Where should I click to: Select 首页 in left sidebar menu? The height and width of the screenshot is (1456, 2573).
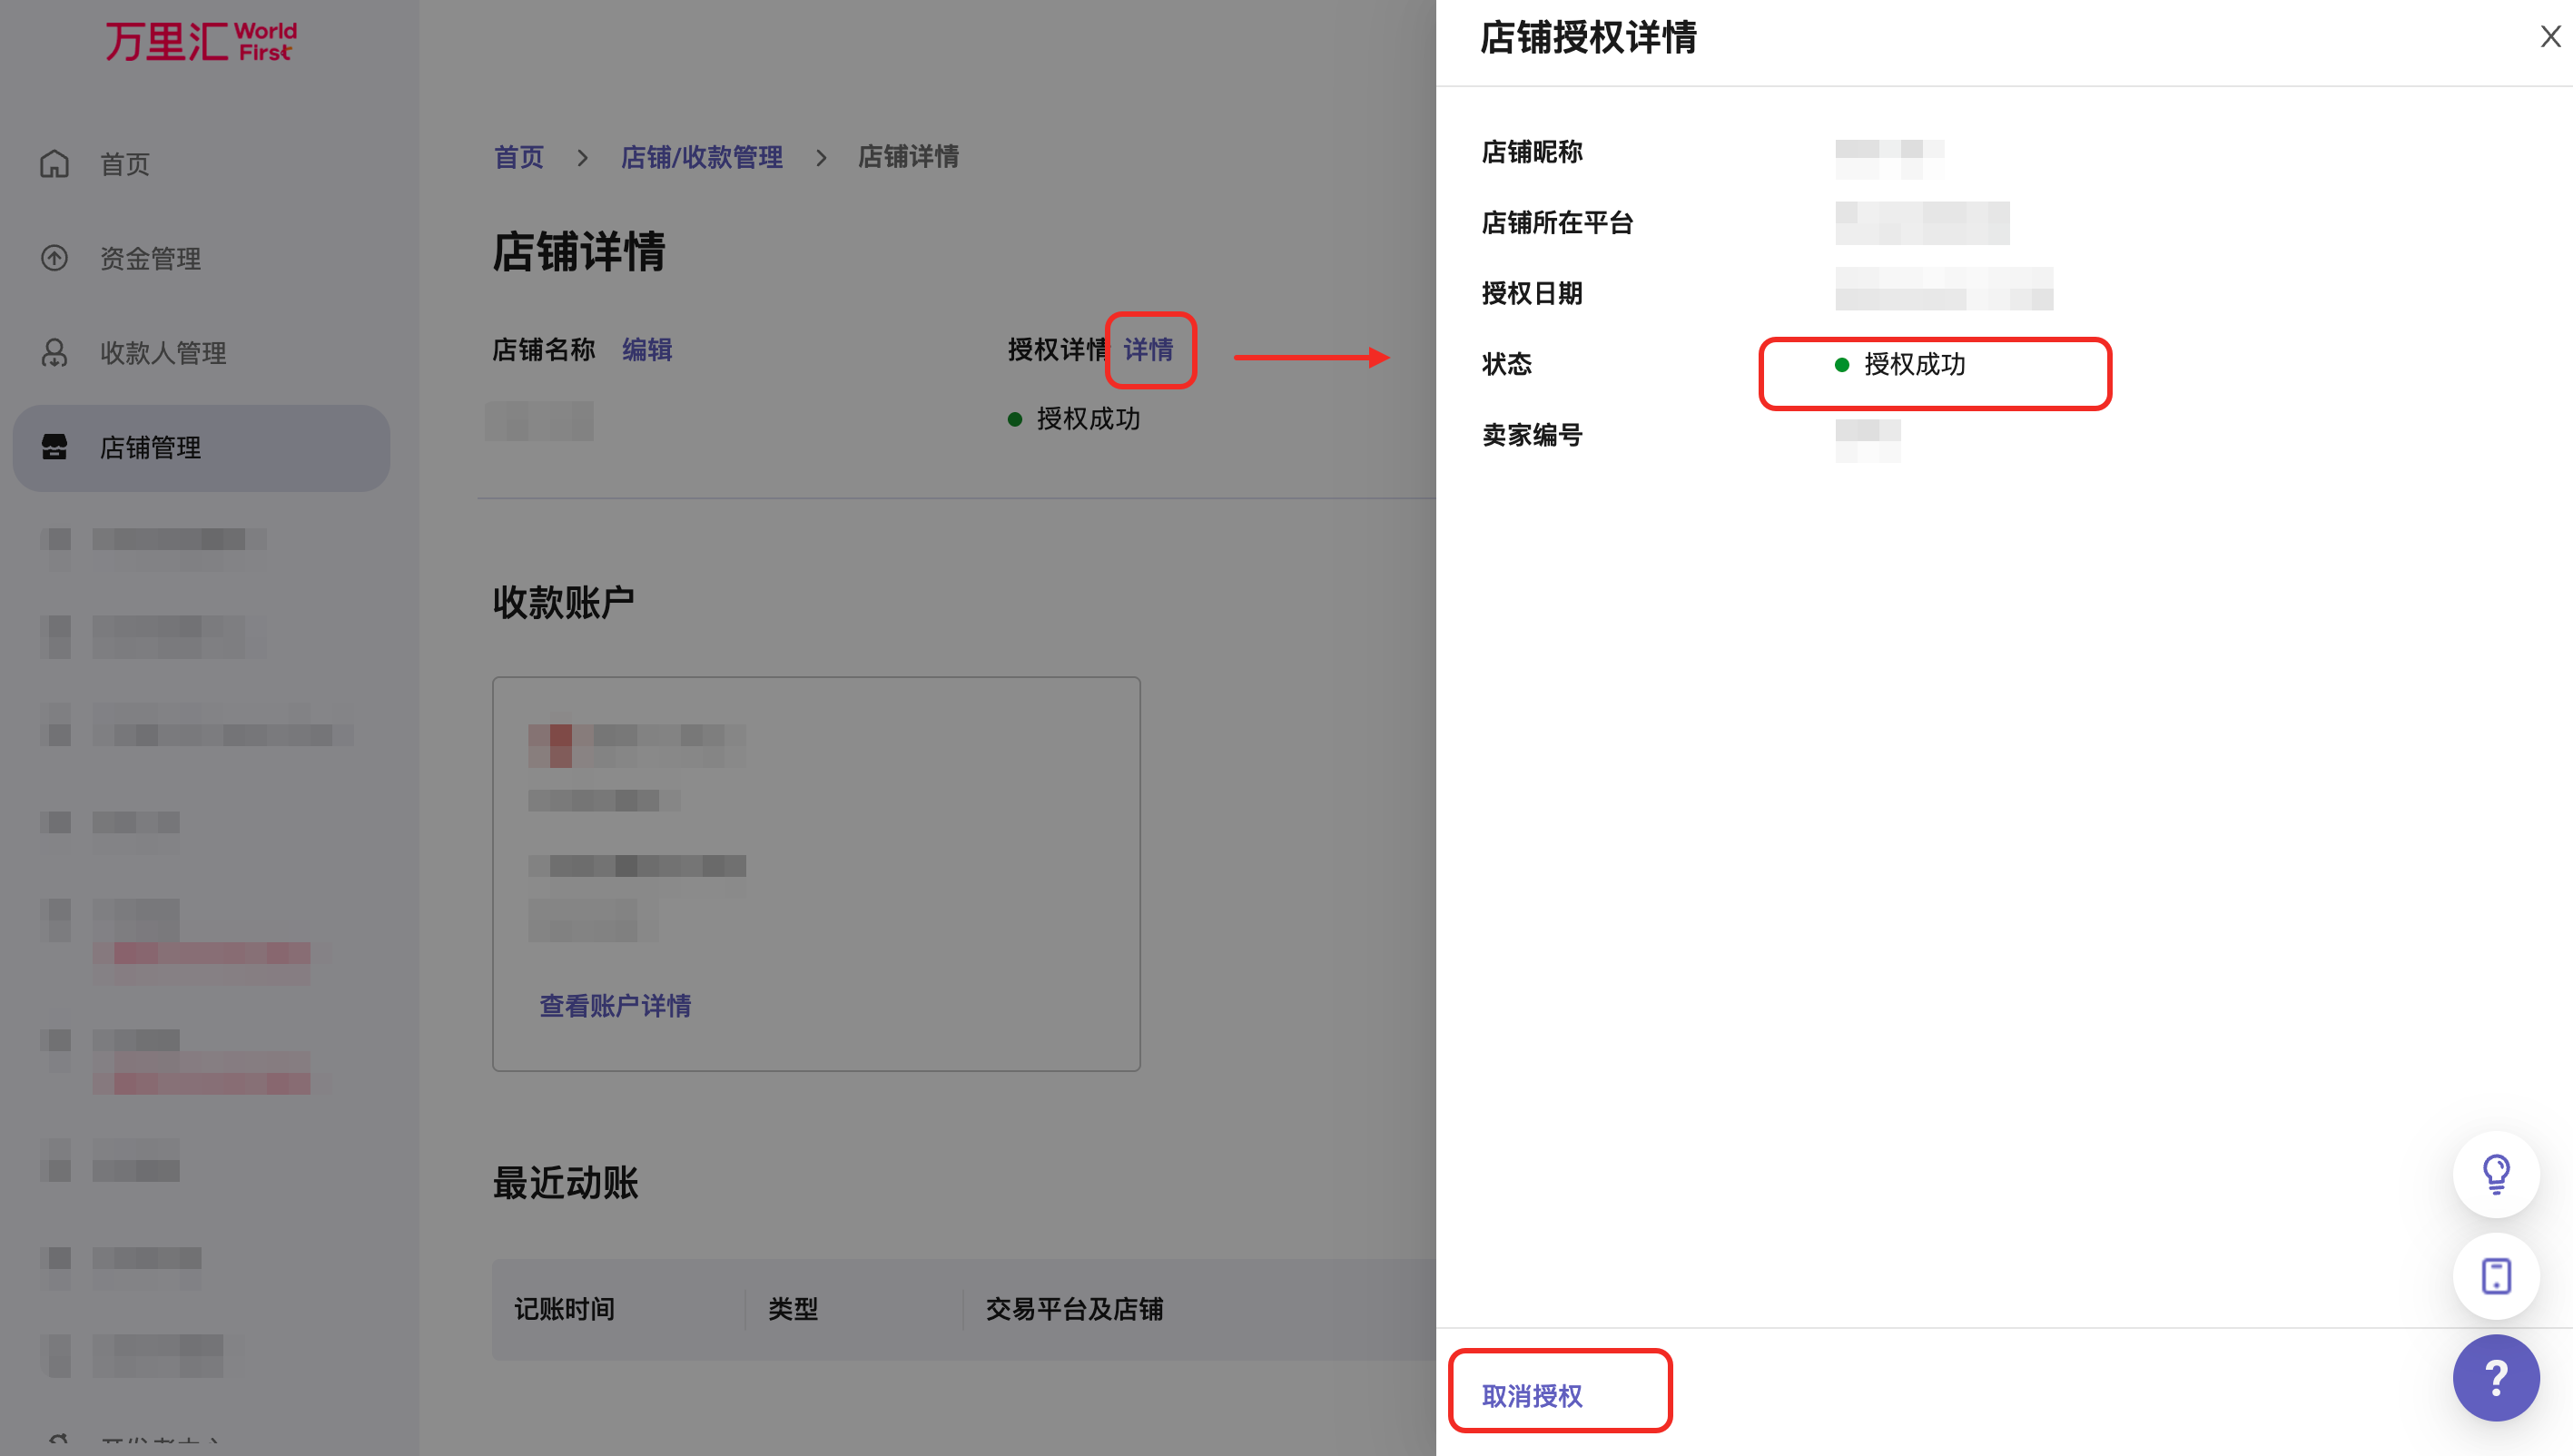[x=125, y=163]
